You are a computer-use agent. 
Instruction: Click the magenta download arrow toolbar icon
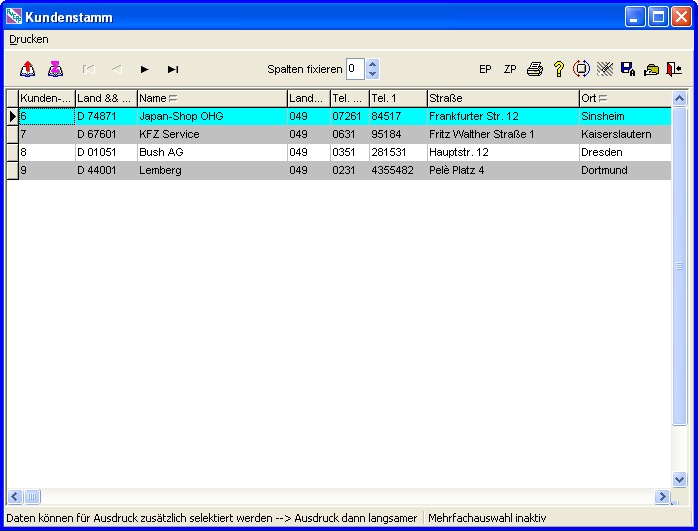(x=55, y=69)
